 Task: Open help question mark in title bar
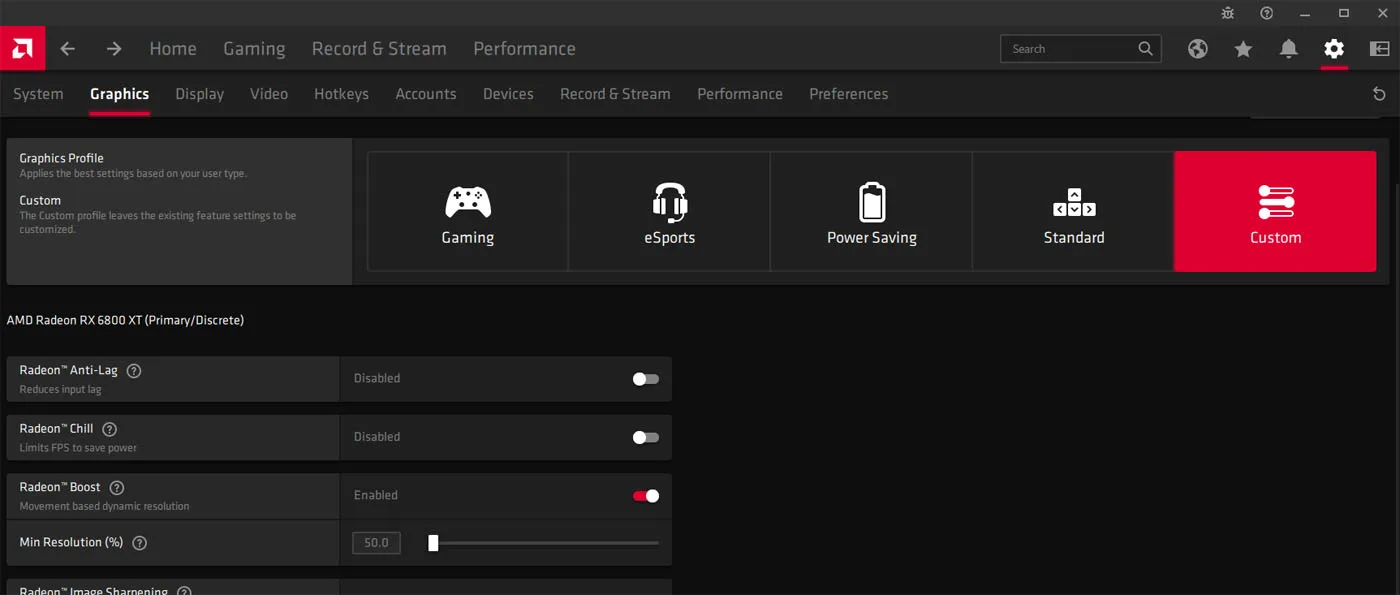pos(1267,13)
